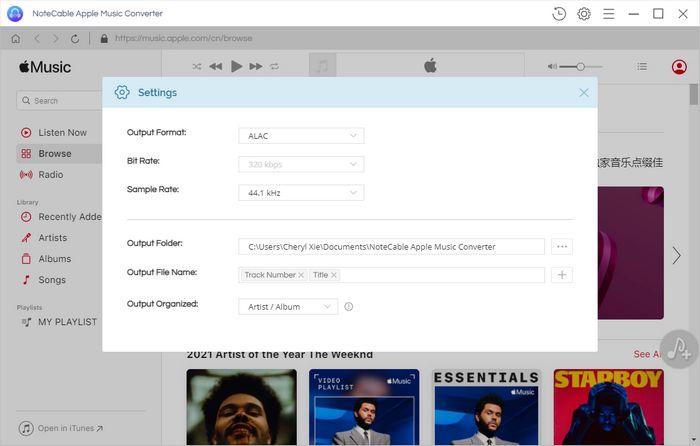700x446 pixels.
Task: Click Open in iTunes link
Action: pyautogui.click(x=61, y=428)
